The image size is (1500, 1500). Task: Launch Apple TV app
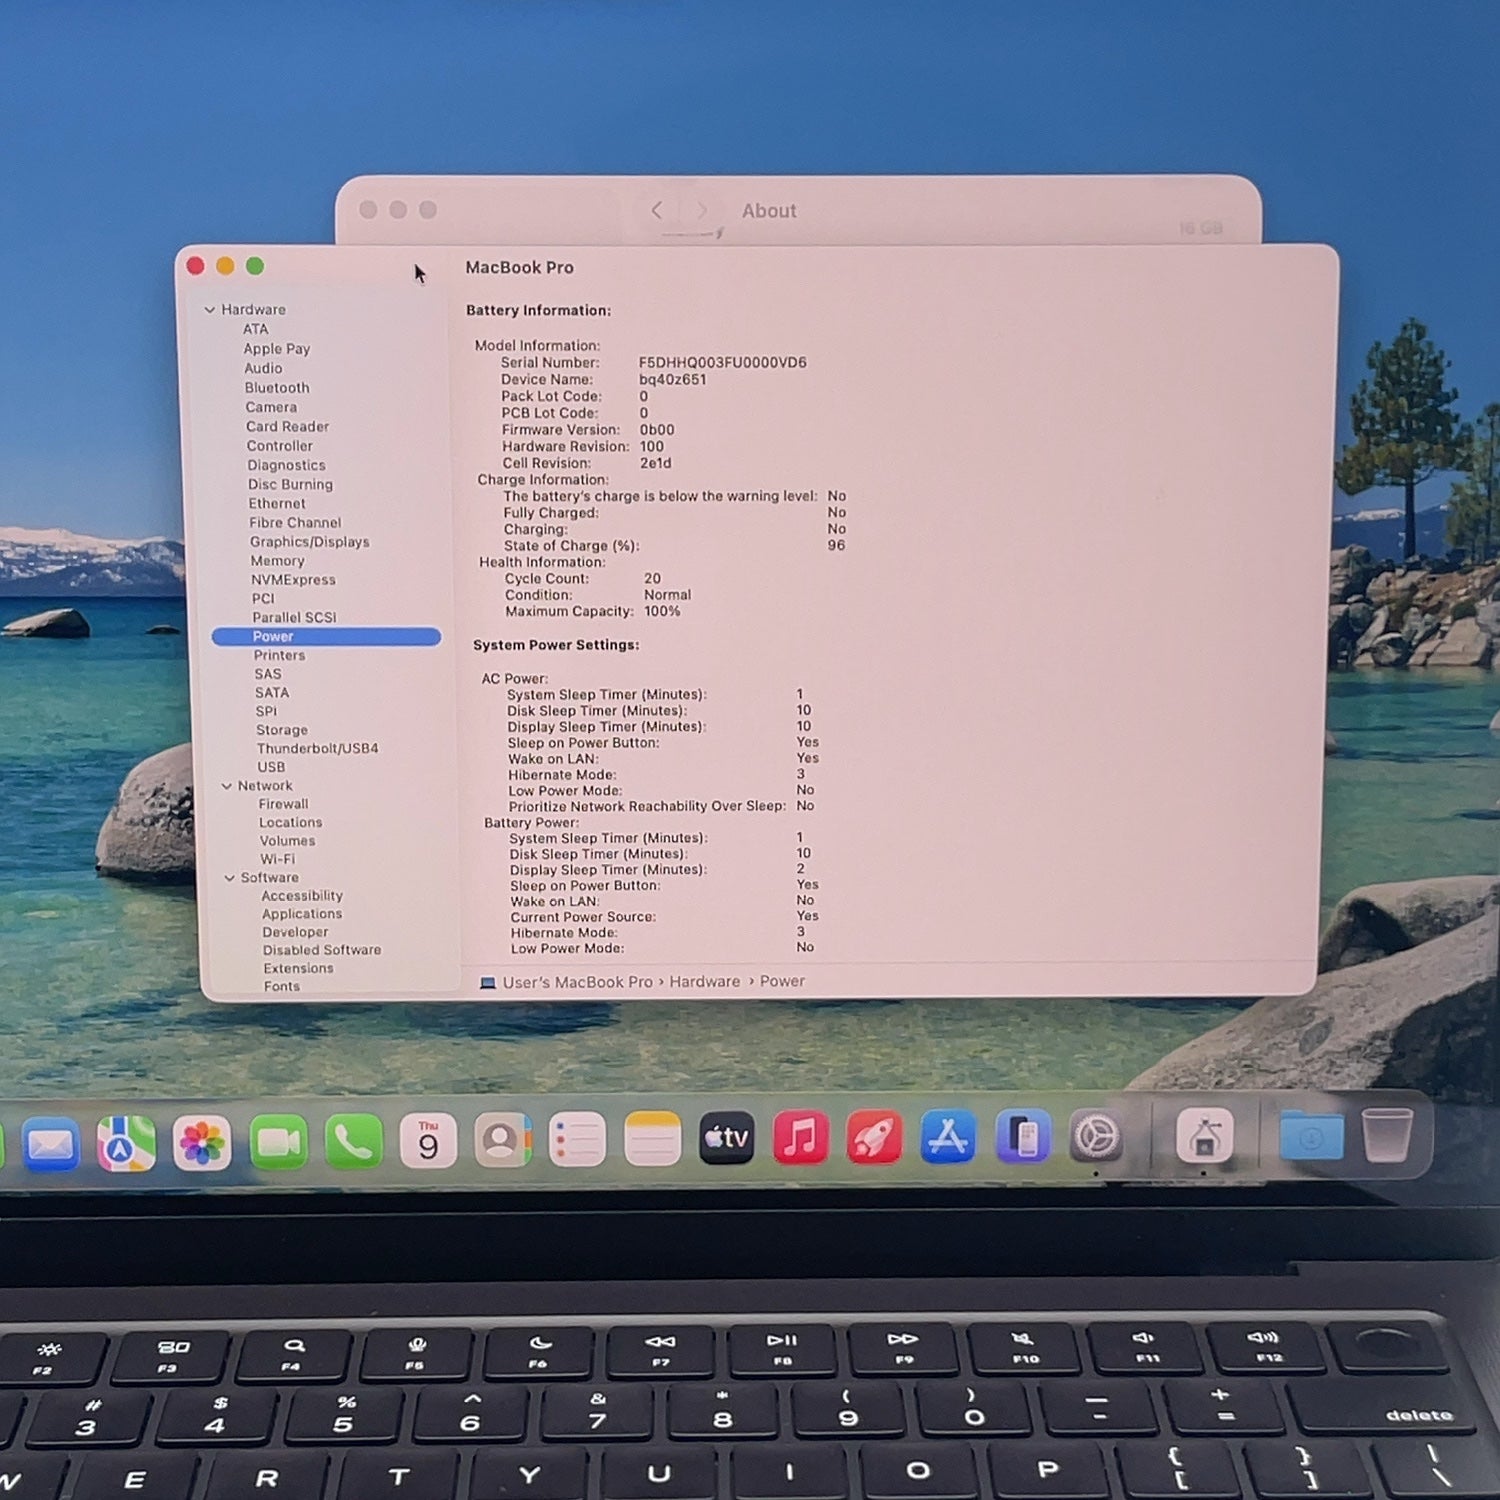click(x=727, y=1138)
